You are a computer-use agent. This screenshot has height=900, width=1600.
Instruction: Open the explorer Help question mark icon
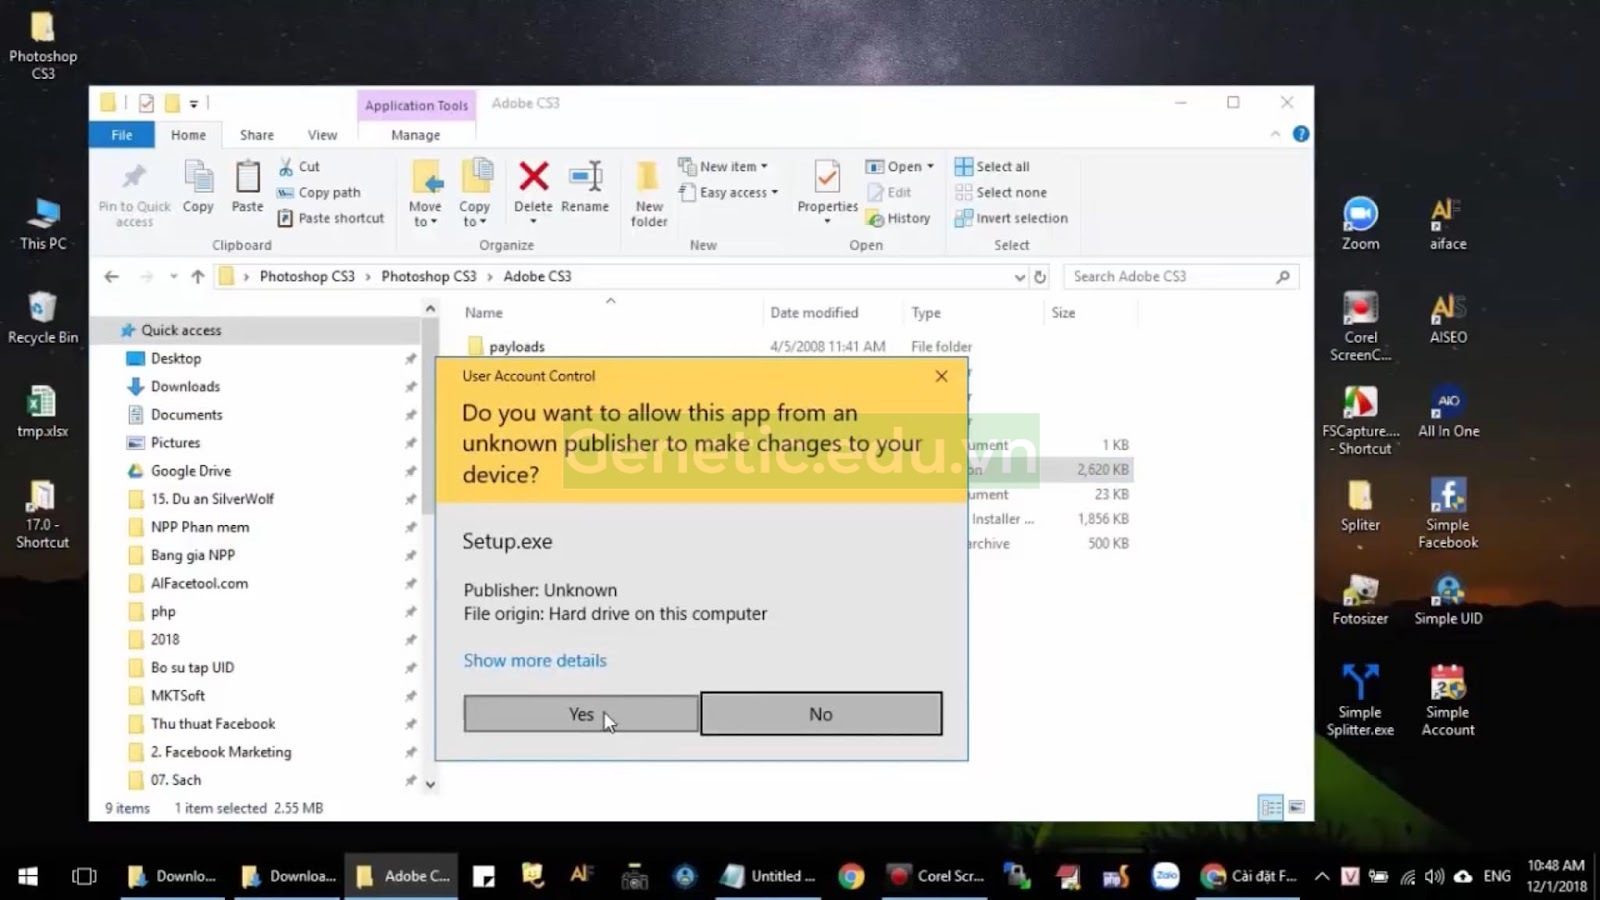pyautogui.click(x=1300, y=134)
